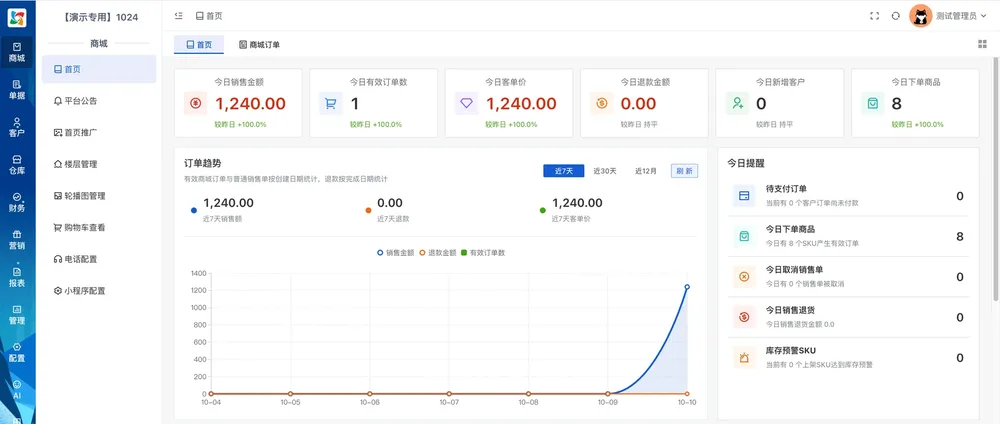Toggle 有效订单数 series in chart legend
The height and width of the screenshot is (424, 1000).
click(x=483, y=252)
